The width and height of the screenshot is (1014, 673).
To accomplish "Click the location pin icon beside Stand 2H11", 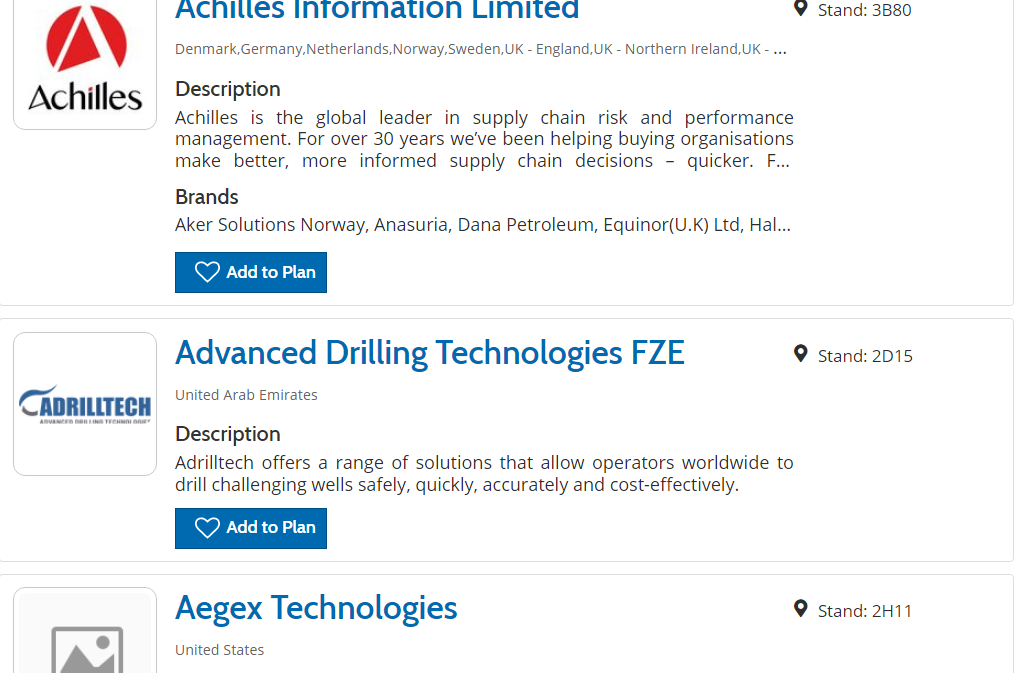I will coord(800,609).
